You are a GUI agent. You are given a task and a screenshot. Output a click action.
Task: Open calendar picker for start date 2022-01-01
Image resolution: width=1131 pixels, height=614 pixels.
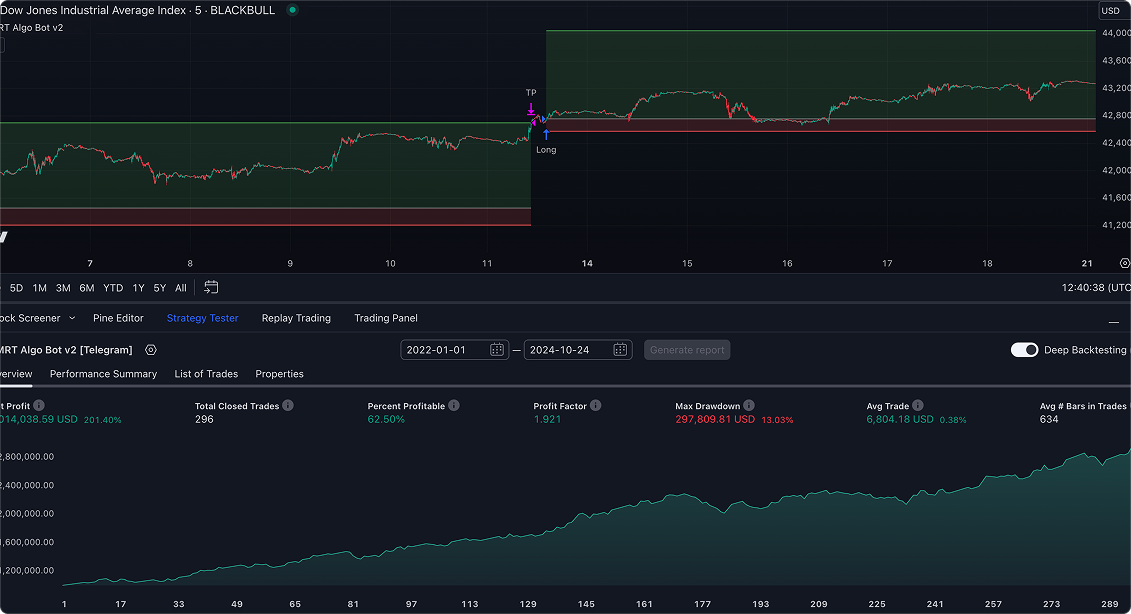(x=497, y=350)
